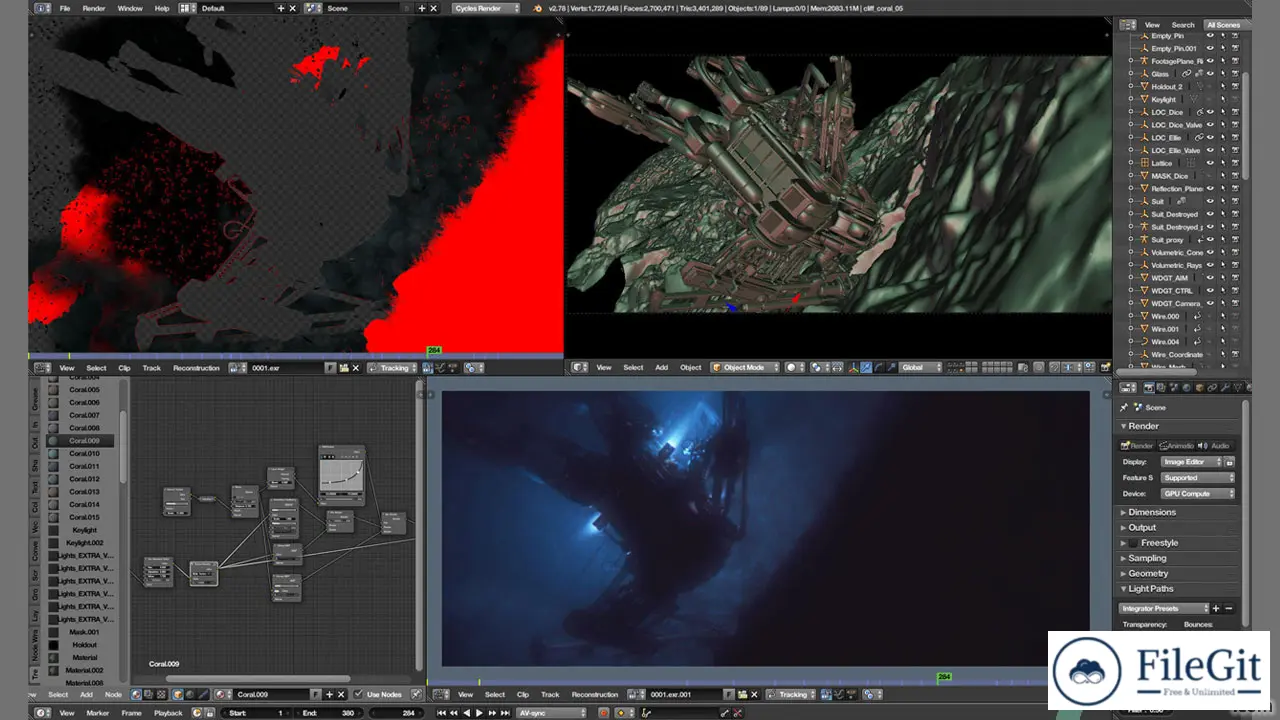
Task: Toggle the Freestyle checkbox
Action: click(x=1135, y=543)
